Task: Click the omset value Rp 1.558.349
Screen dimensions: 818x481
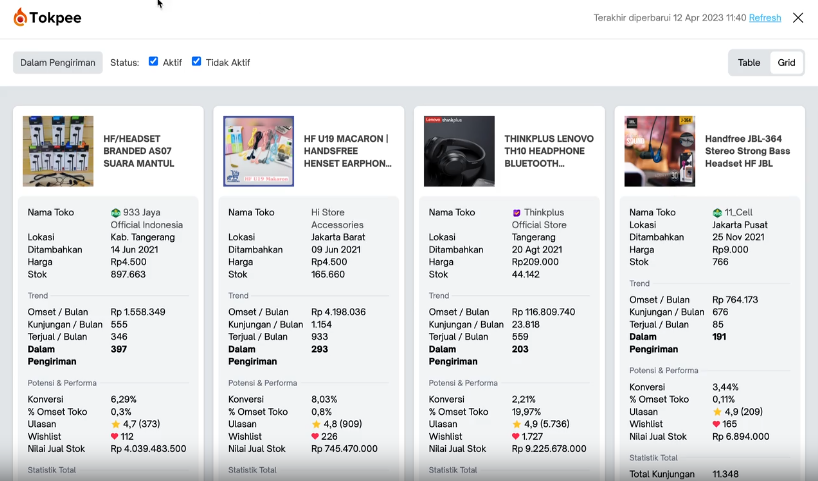Action: [x=138, y=312]
